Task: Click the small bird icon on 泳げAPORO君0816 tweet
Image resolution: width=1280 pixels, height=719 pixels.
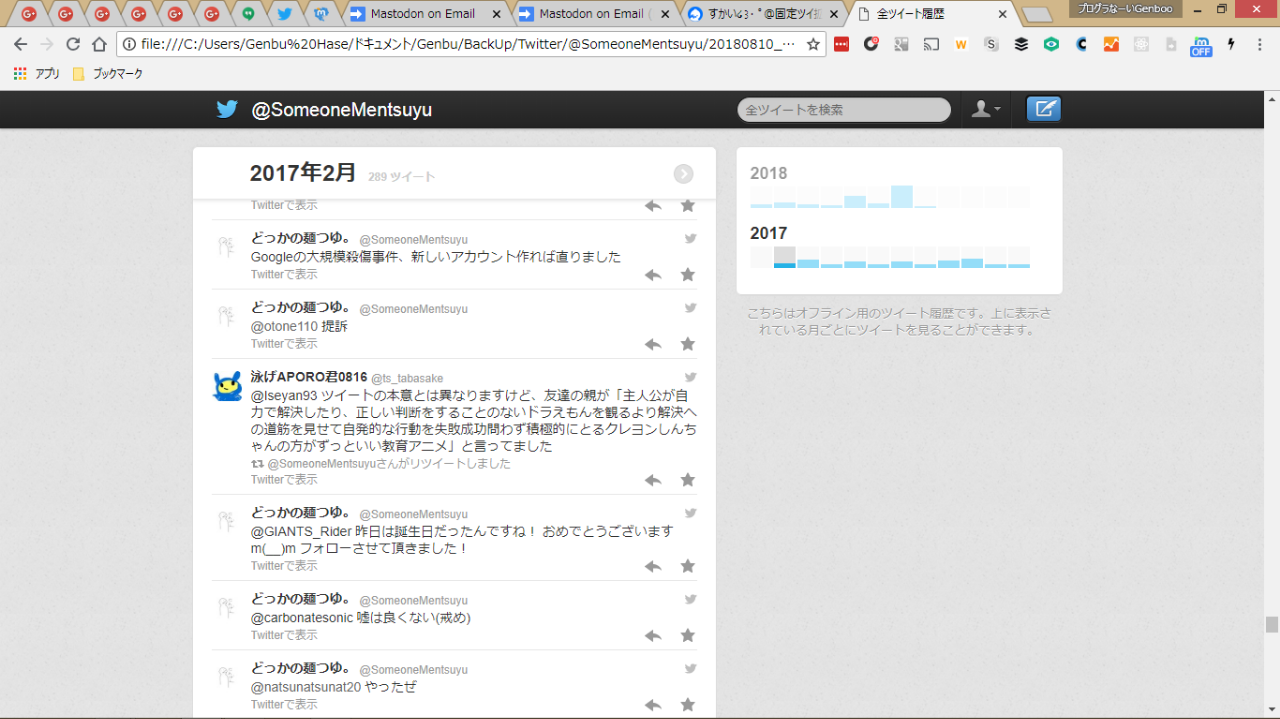Action: pos(690,377)
